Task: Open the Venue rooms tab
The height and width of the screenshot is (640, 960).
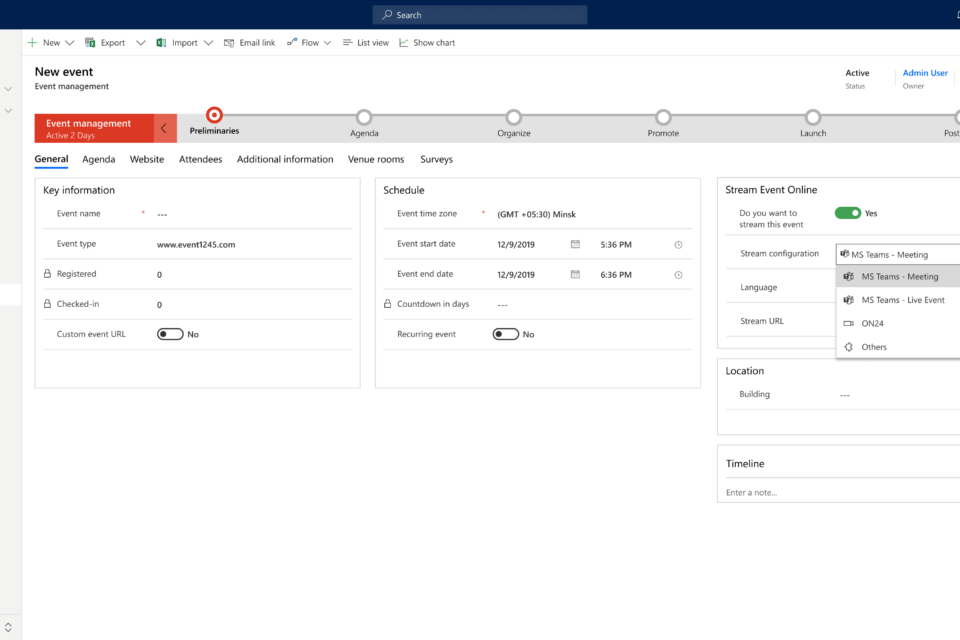Action: pos(376,159)
